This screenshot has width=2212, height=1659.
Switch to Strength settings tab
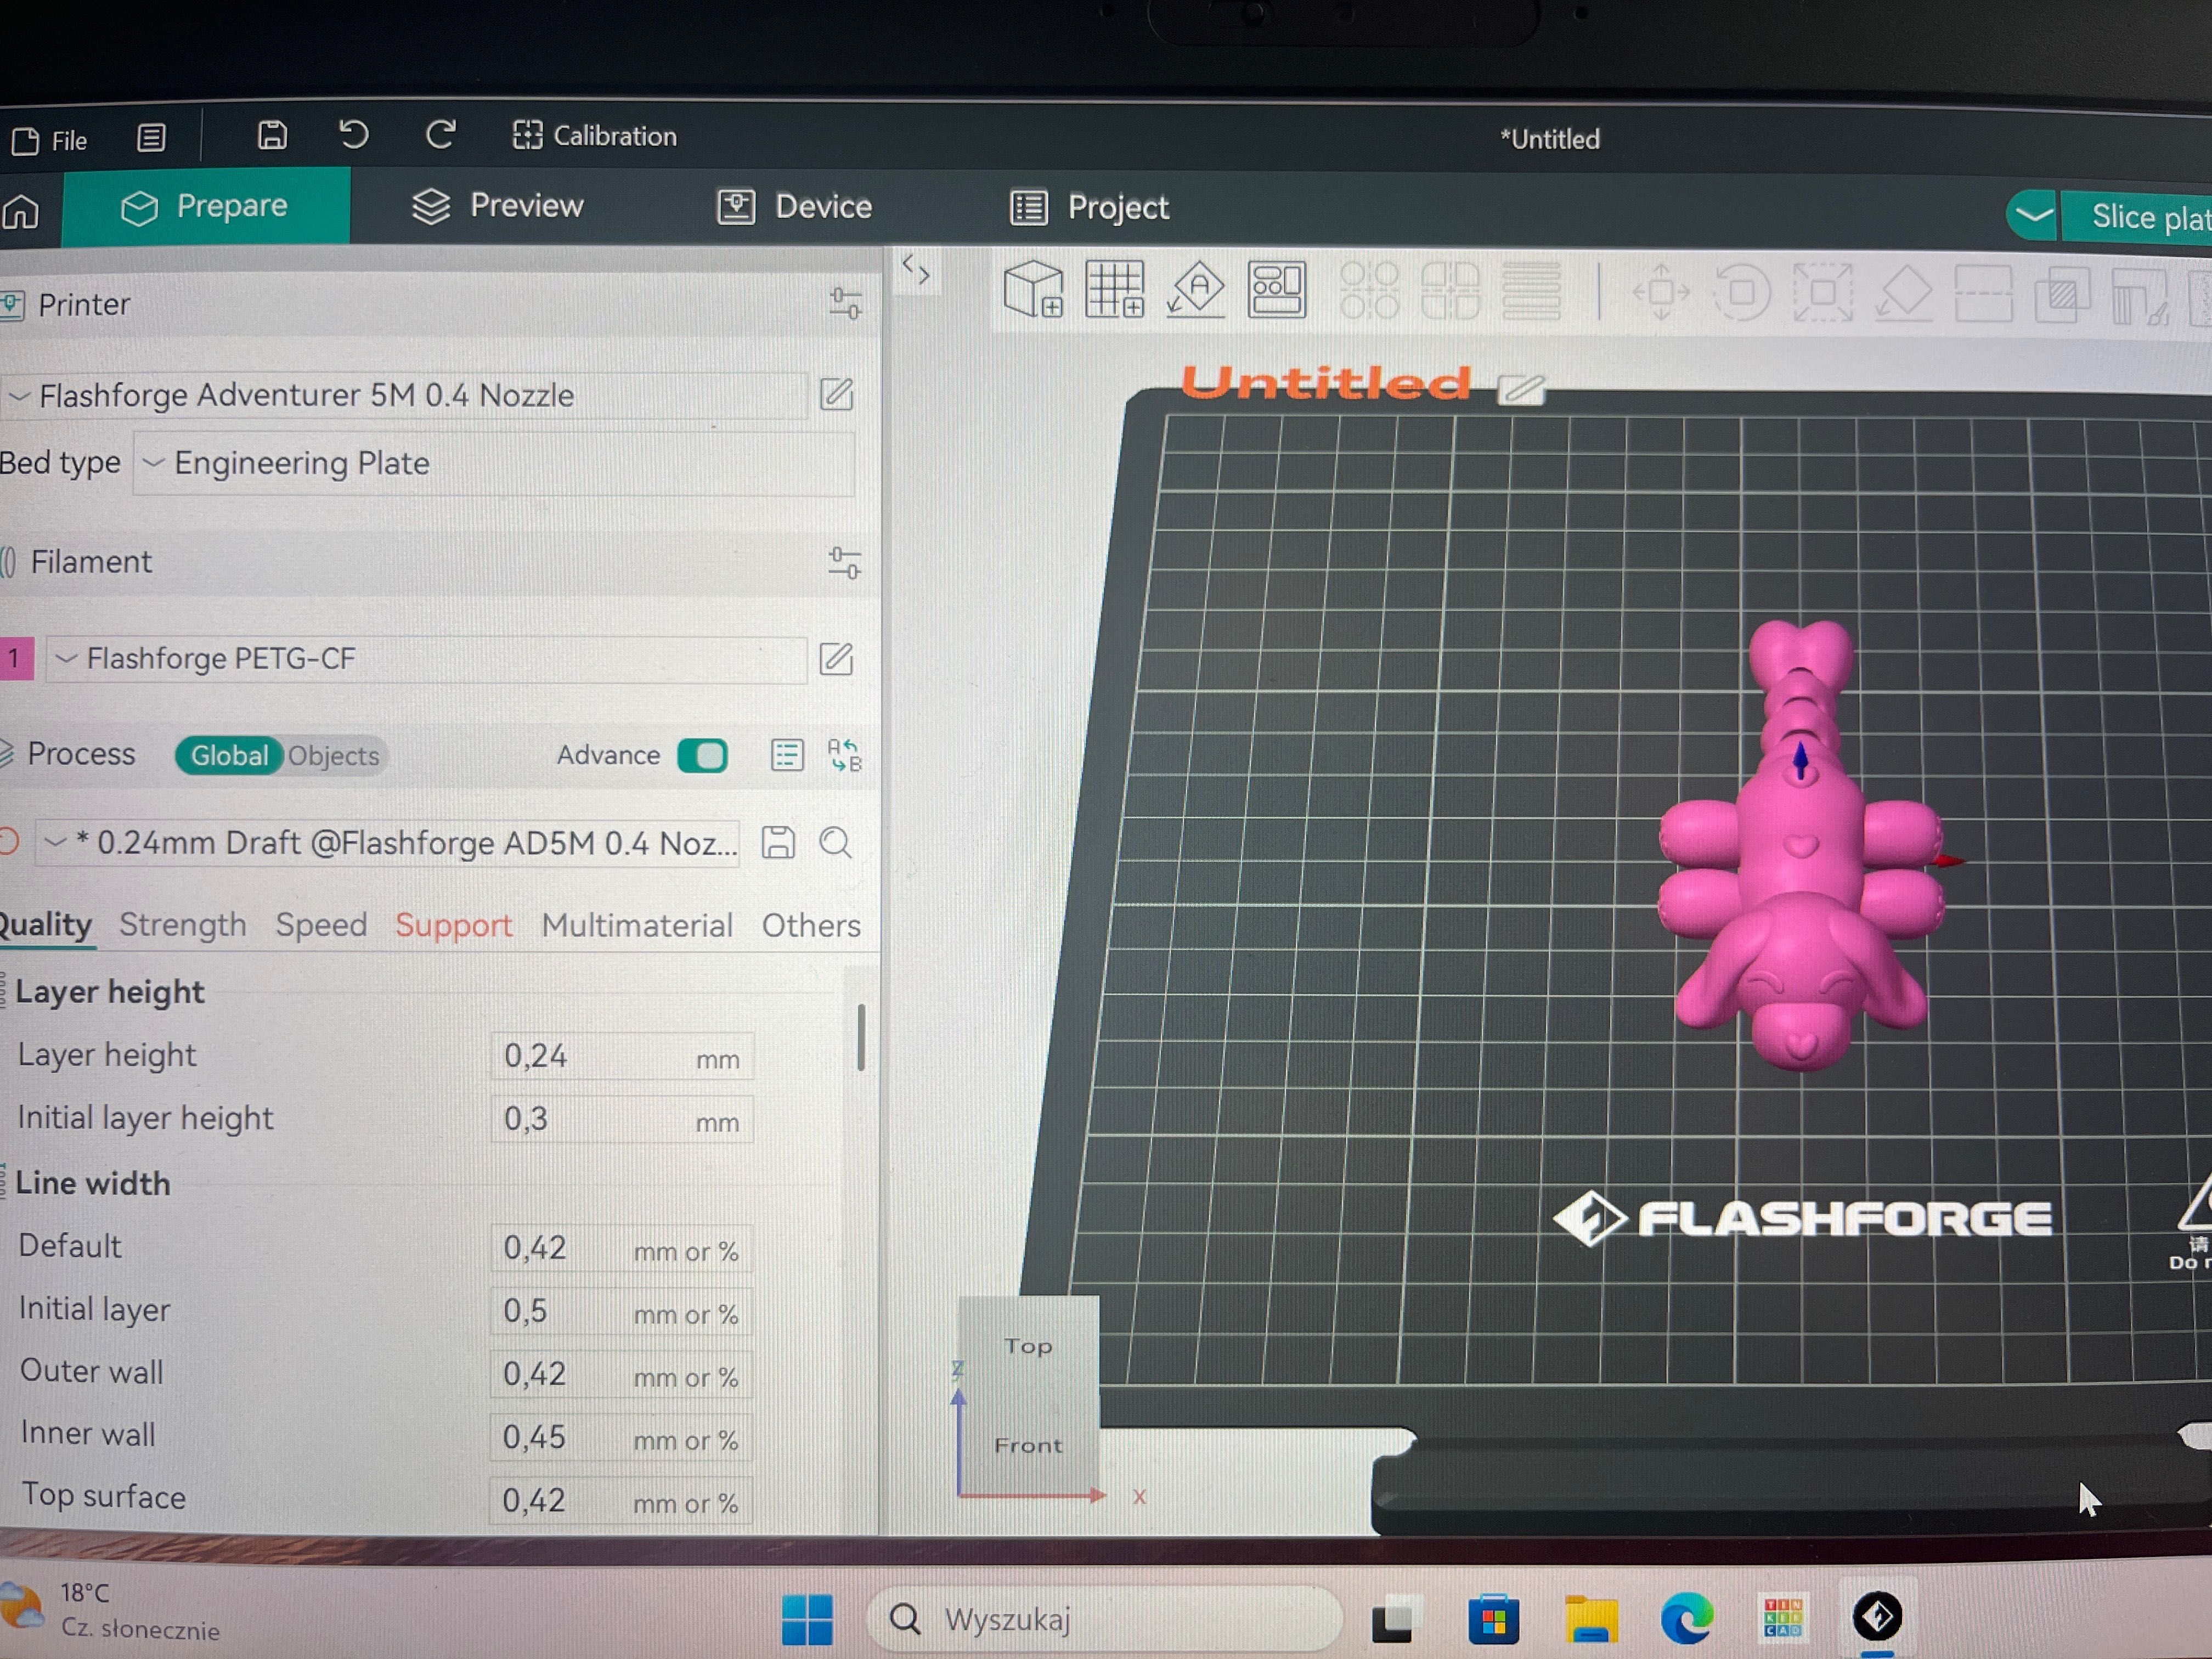(x=183, y=925)
